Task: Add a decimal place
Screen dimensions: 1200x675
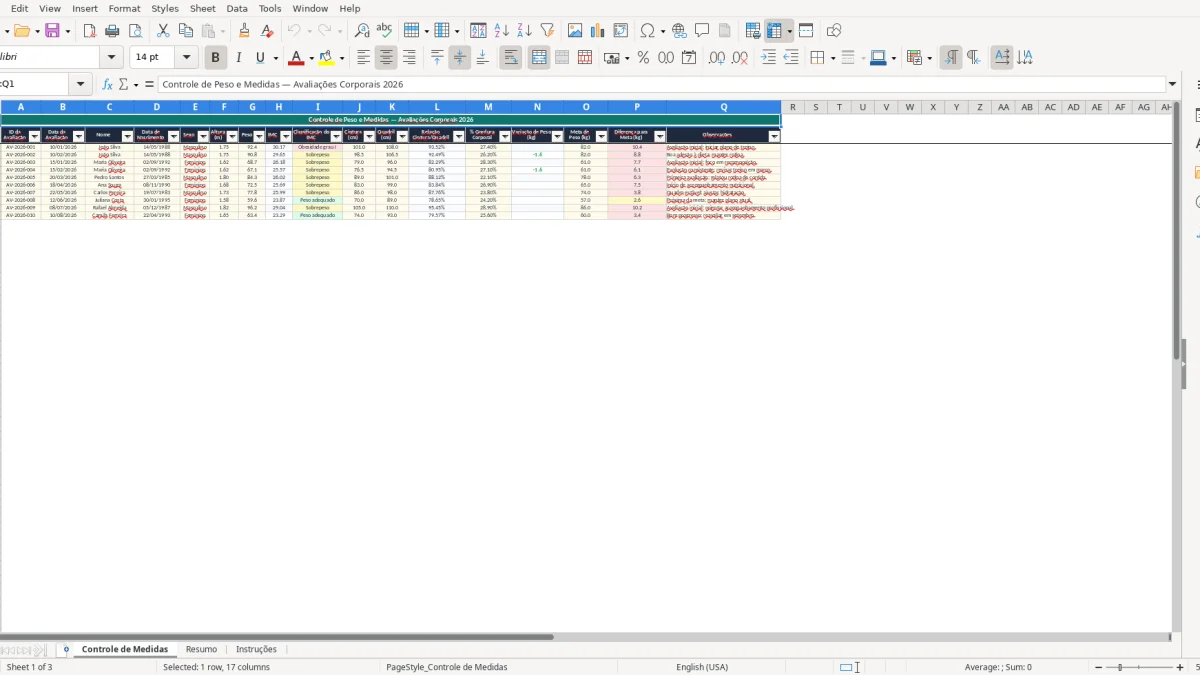Action: coord(717,58)
